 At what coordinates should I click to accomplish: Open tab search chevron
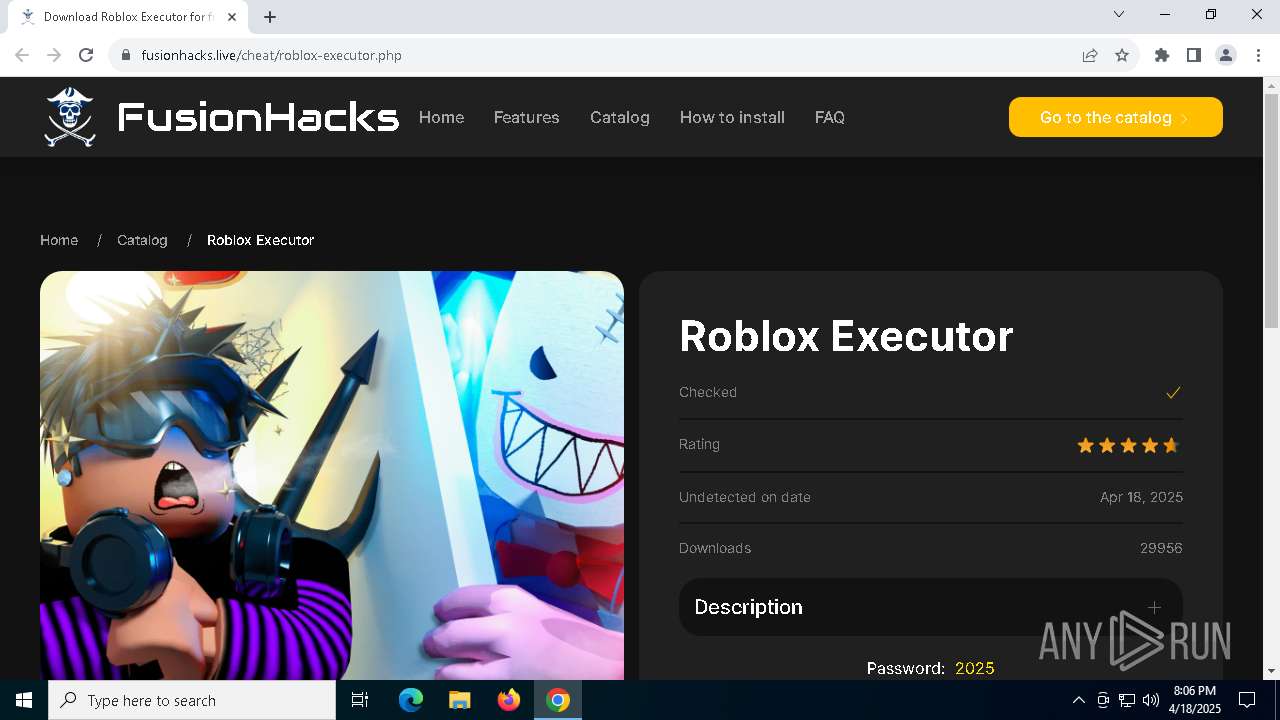pyautogui.click(x=1119, y=14)
